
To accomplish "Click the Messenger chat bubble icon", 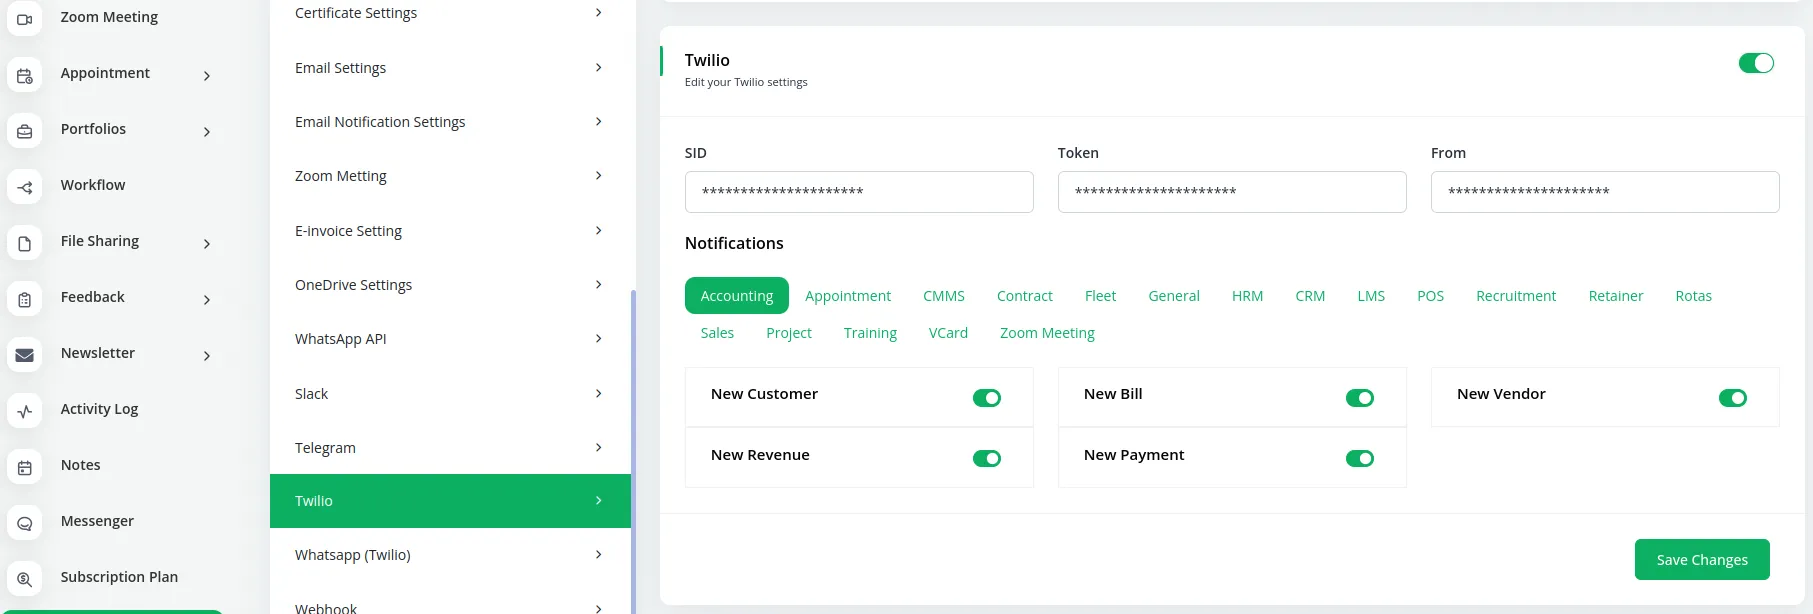I will [x=25, y=523].
